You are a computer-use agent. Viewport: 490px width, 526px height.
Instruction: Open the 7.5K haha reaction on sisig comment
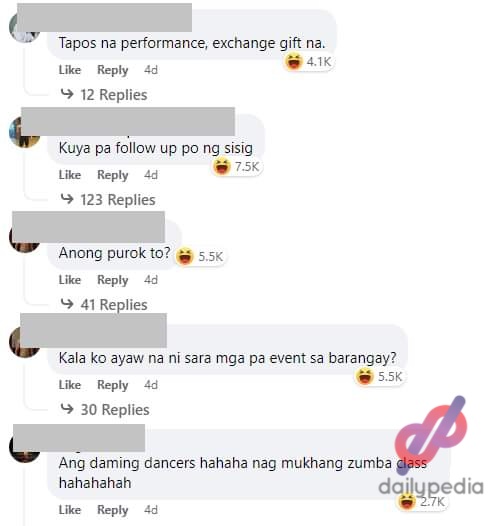point(236,166)
